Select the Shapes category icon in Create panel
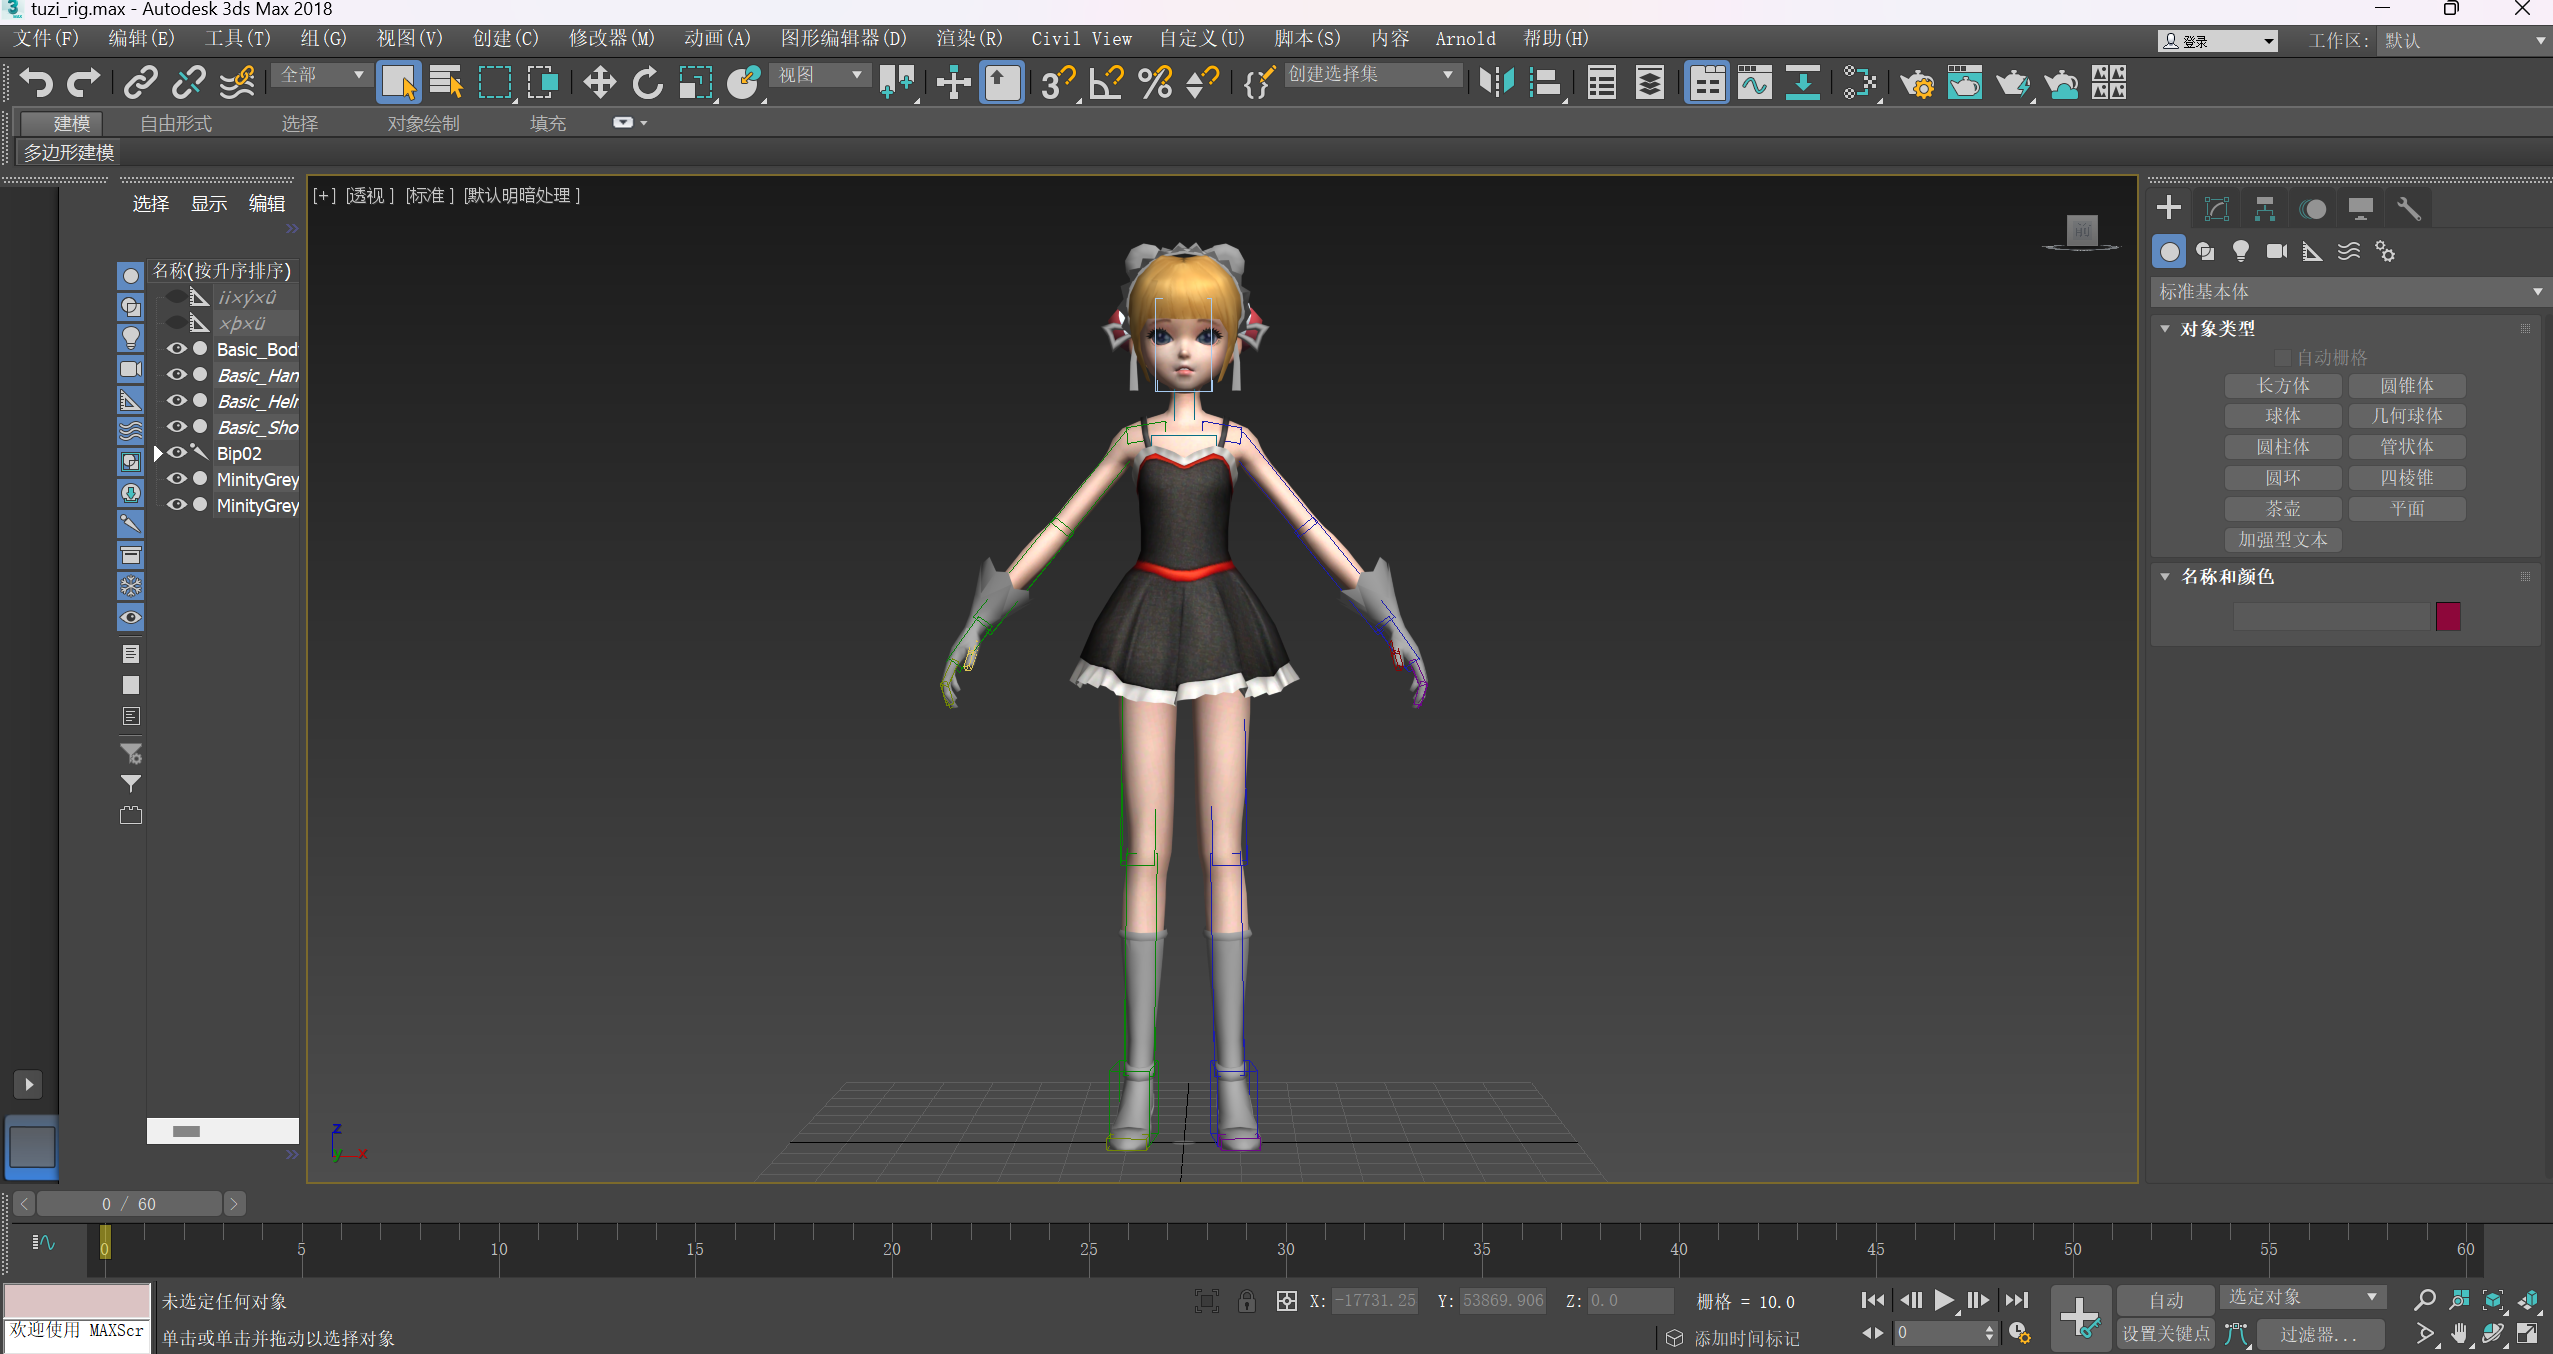 click(2205, 252)
